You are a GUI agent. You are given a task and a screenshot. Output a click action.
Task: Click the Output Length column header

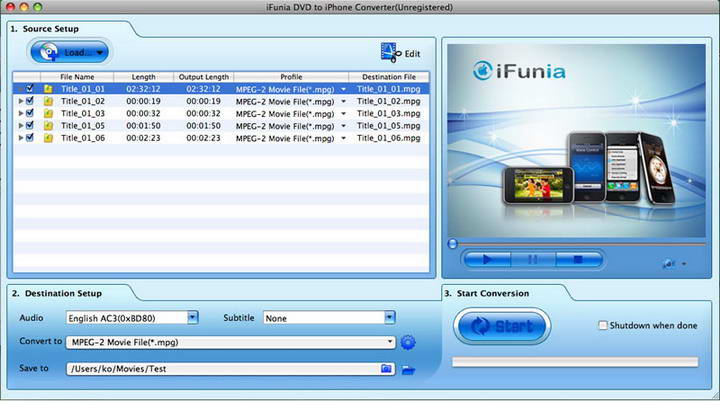point(204,77)
